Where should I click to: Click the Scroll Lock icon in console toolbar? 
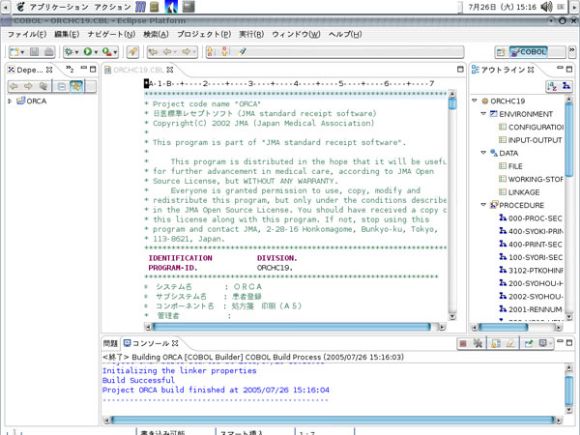click(496, 344)
